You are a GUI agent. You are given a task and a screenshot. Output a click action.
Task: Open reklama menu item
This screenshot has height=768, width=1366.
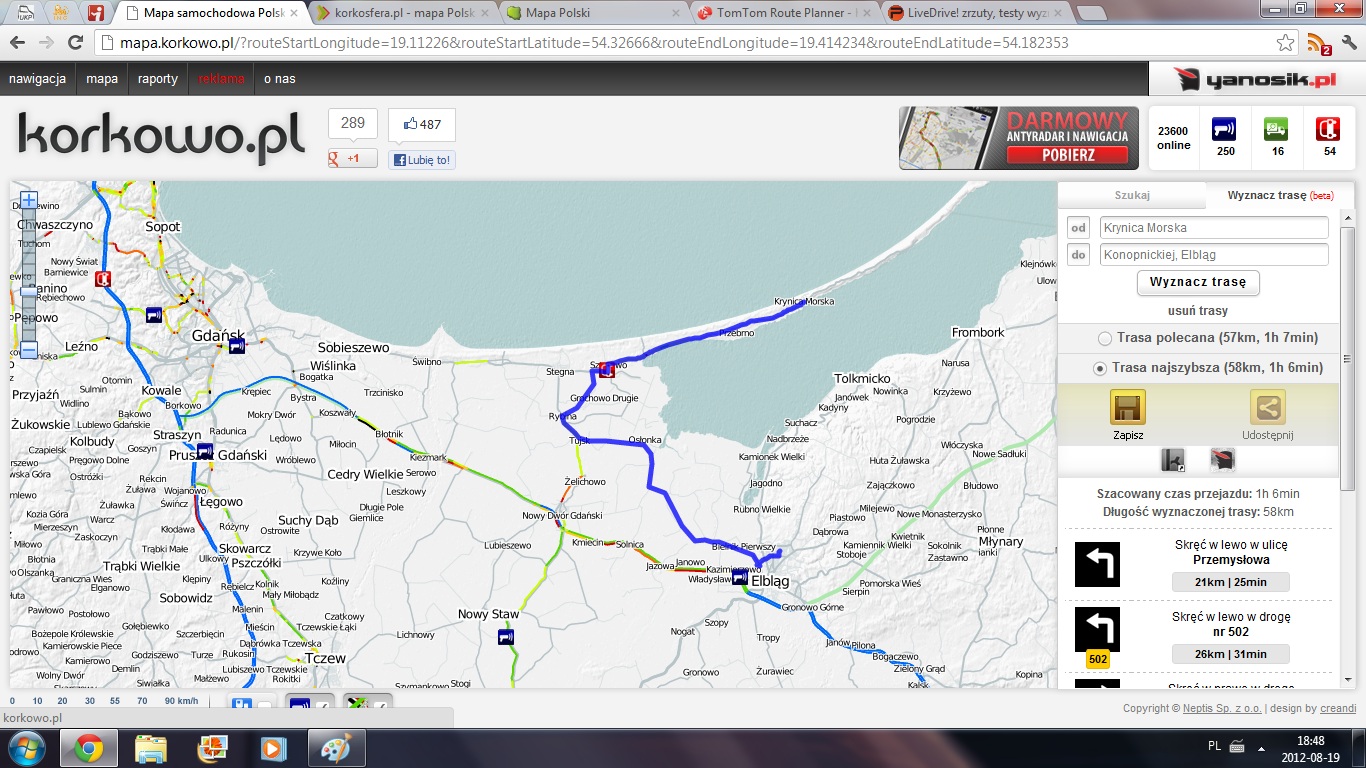(x=221, y=79)
